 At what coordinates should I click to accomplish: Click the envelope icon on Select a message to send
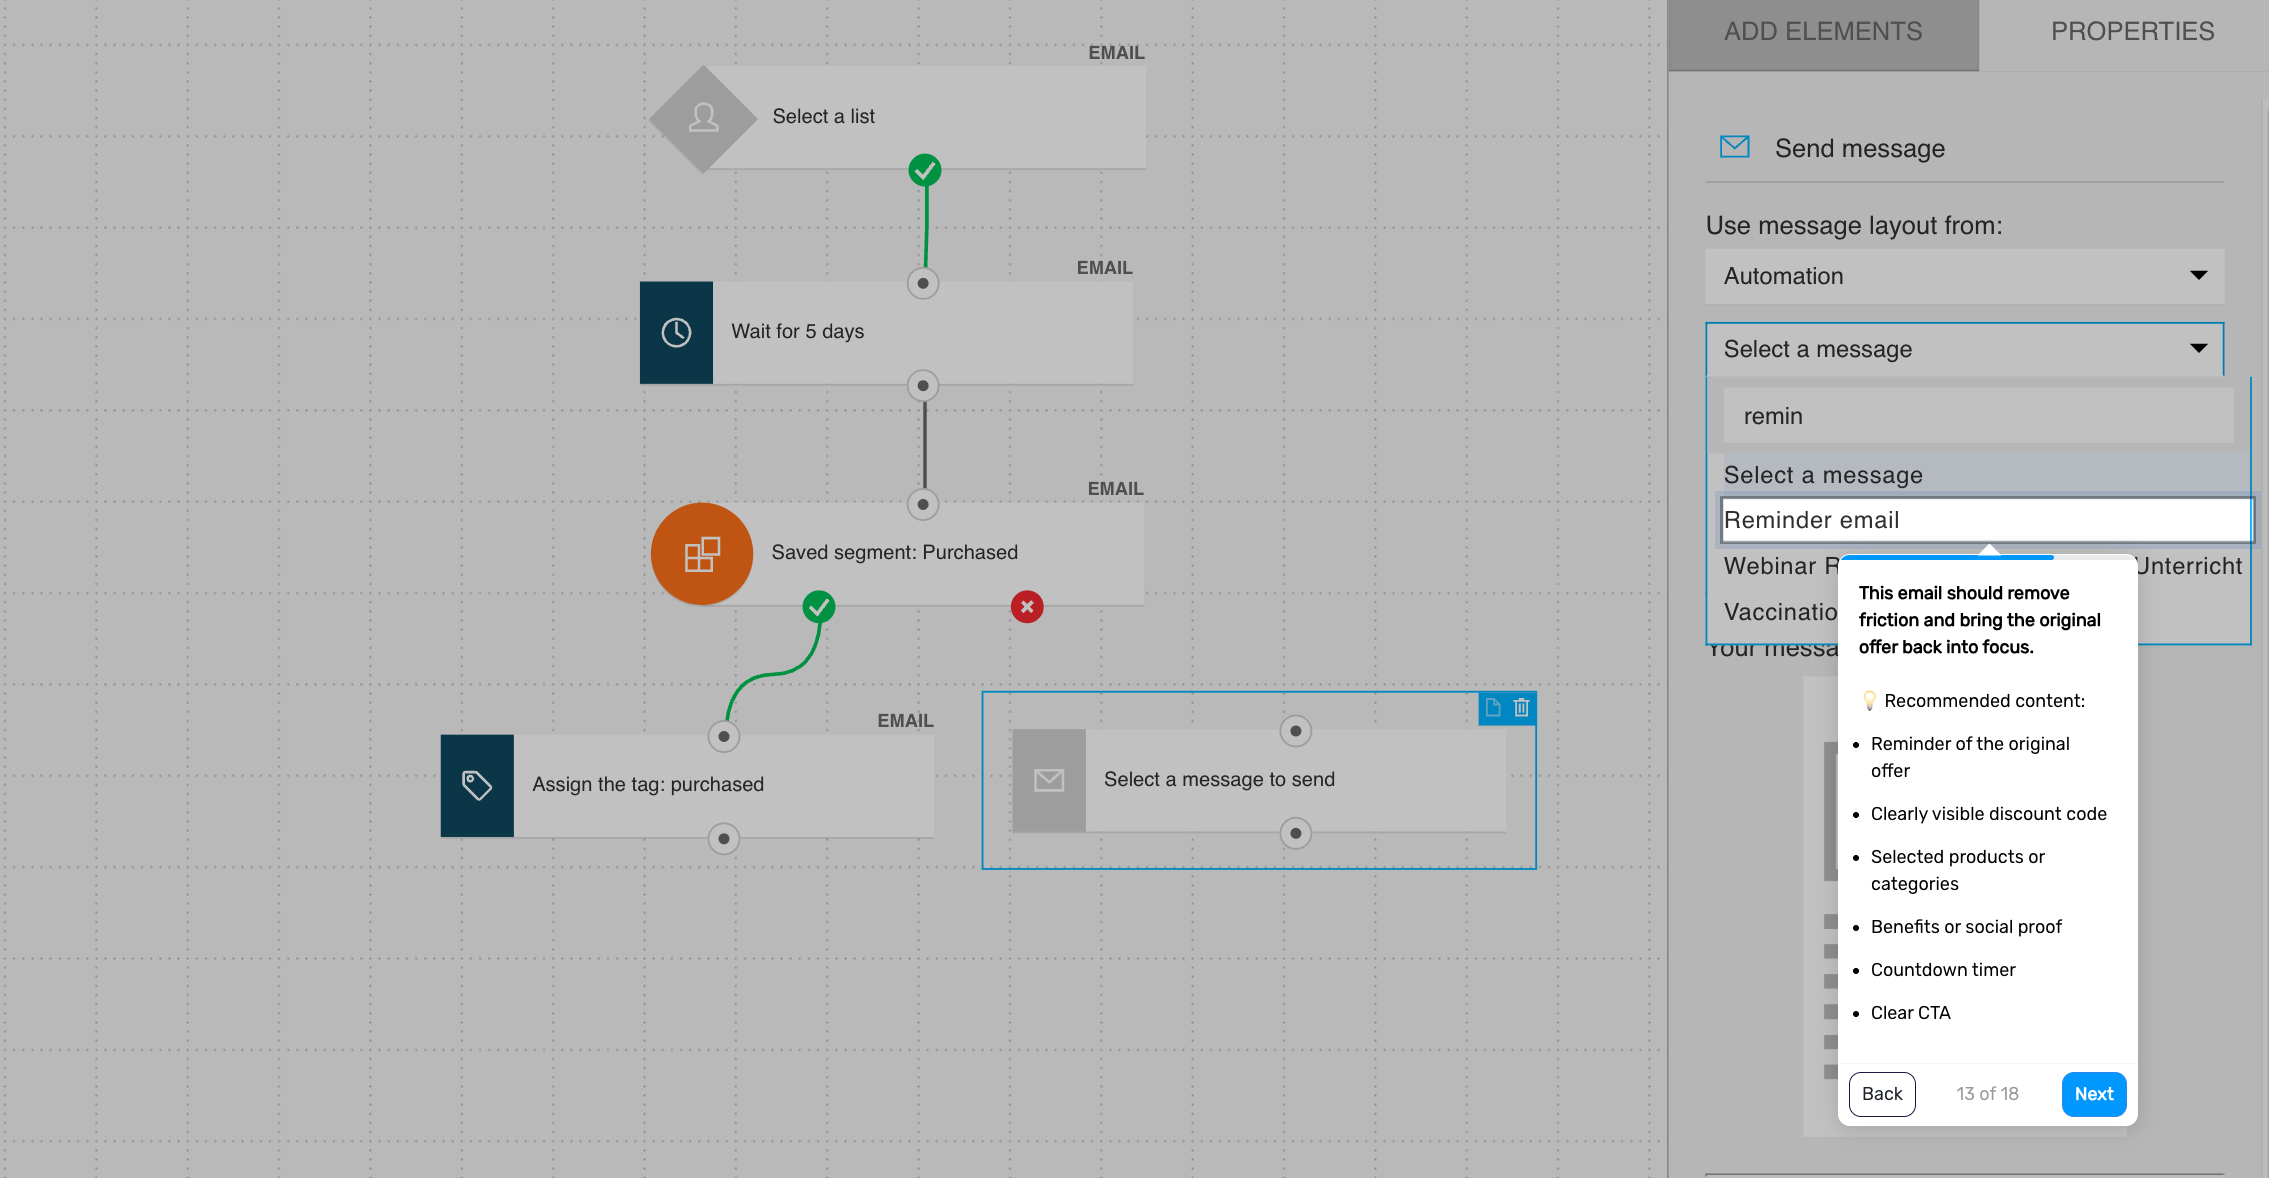click(x=1049, y=780)
